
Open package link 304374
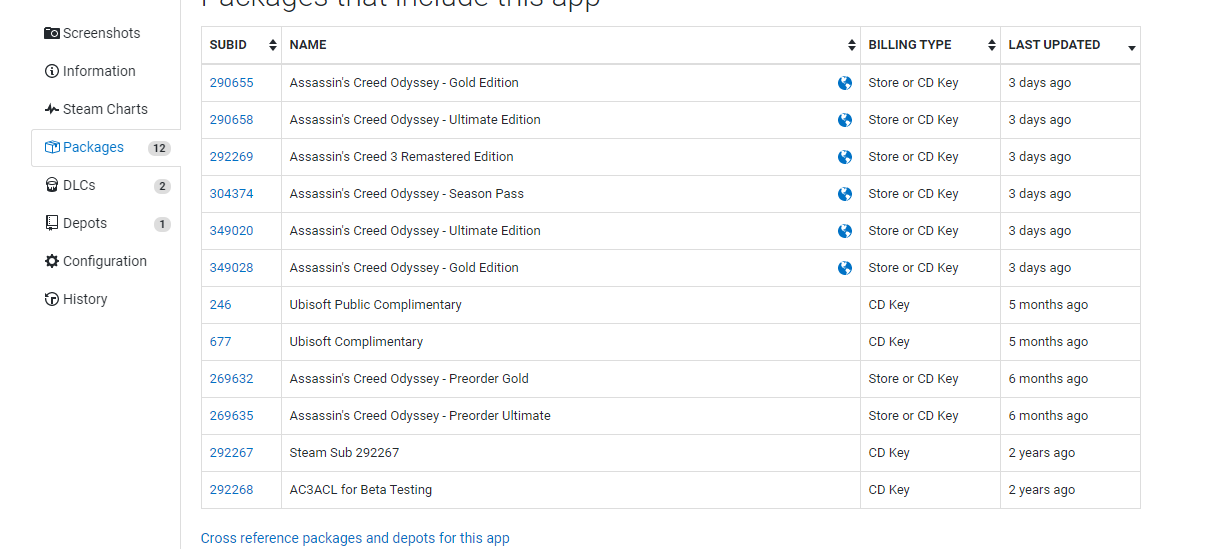(231, 194)
